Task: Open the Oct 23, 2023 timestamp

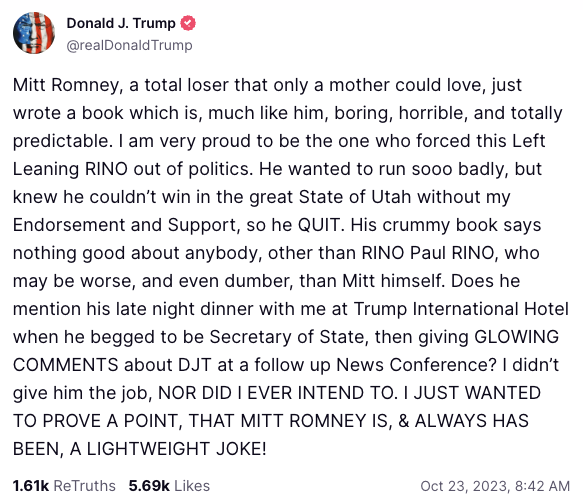Action: coord(495,486)
